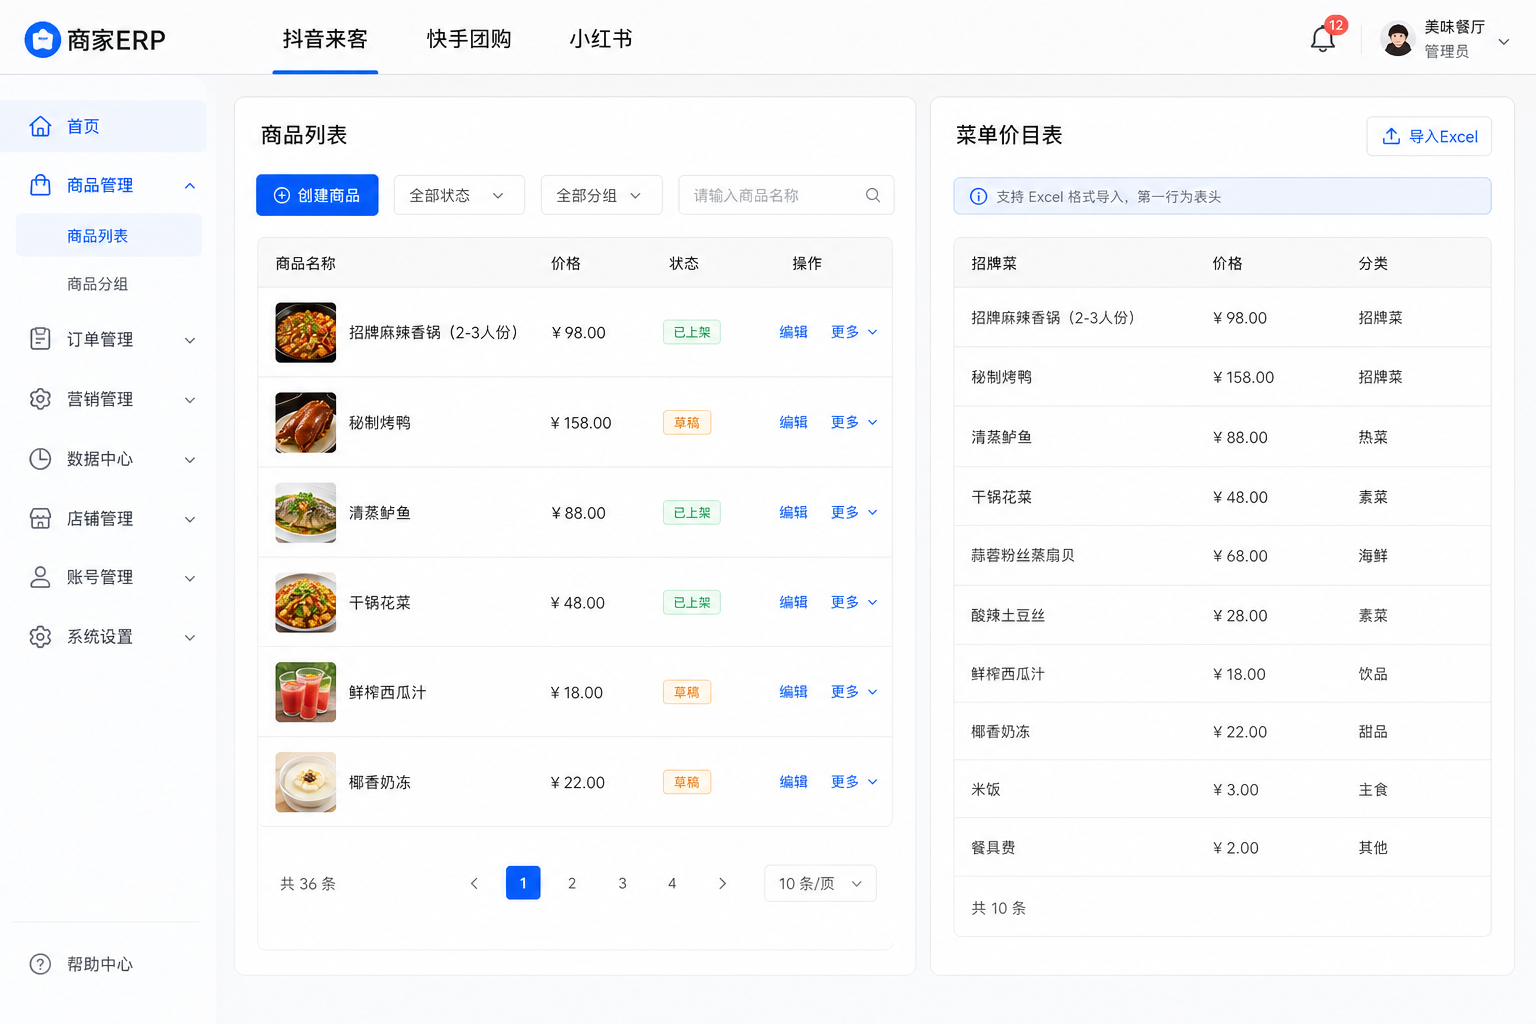
Task: Expand 订单管理 menu chevron
Action: (x=190, y=340)
